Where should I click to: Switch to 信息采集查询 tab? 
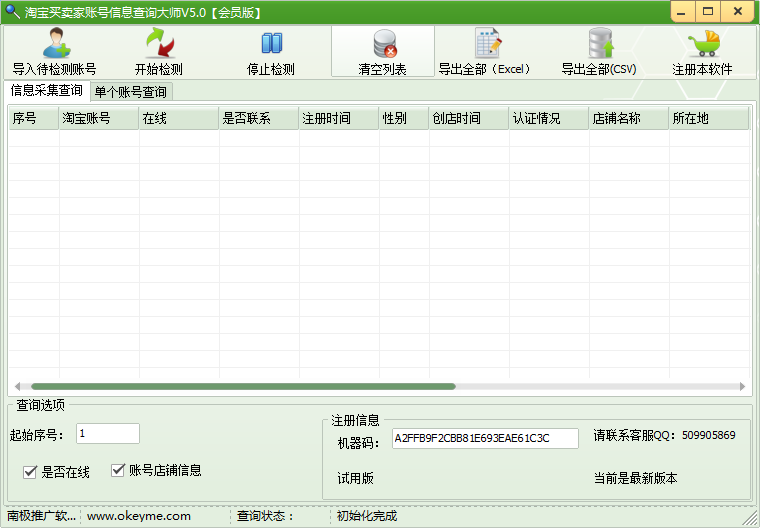47,91
